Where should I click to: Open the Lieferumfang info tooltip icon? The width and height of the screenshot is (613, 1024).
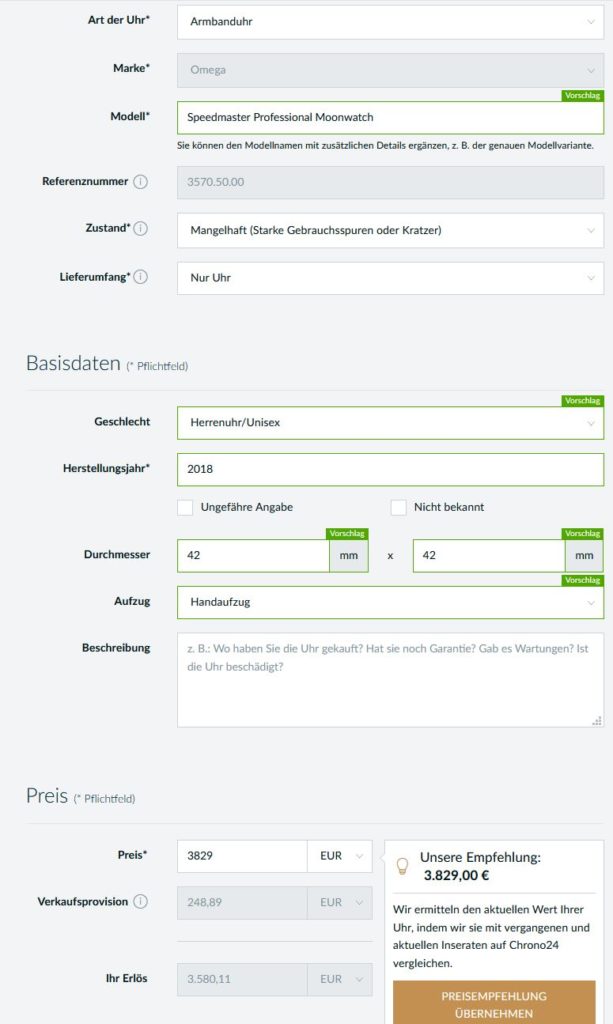[140, 277]
